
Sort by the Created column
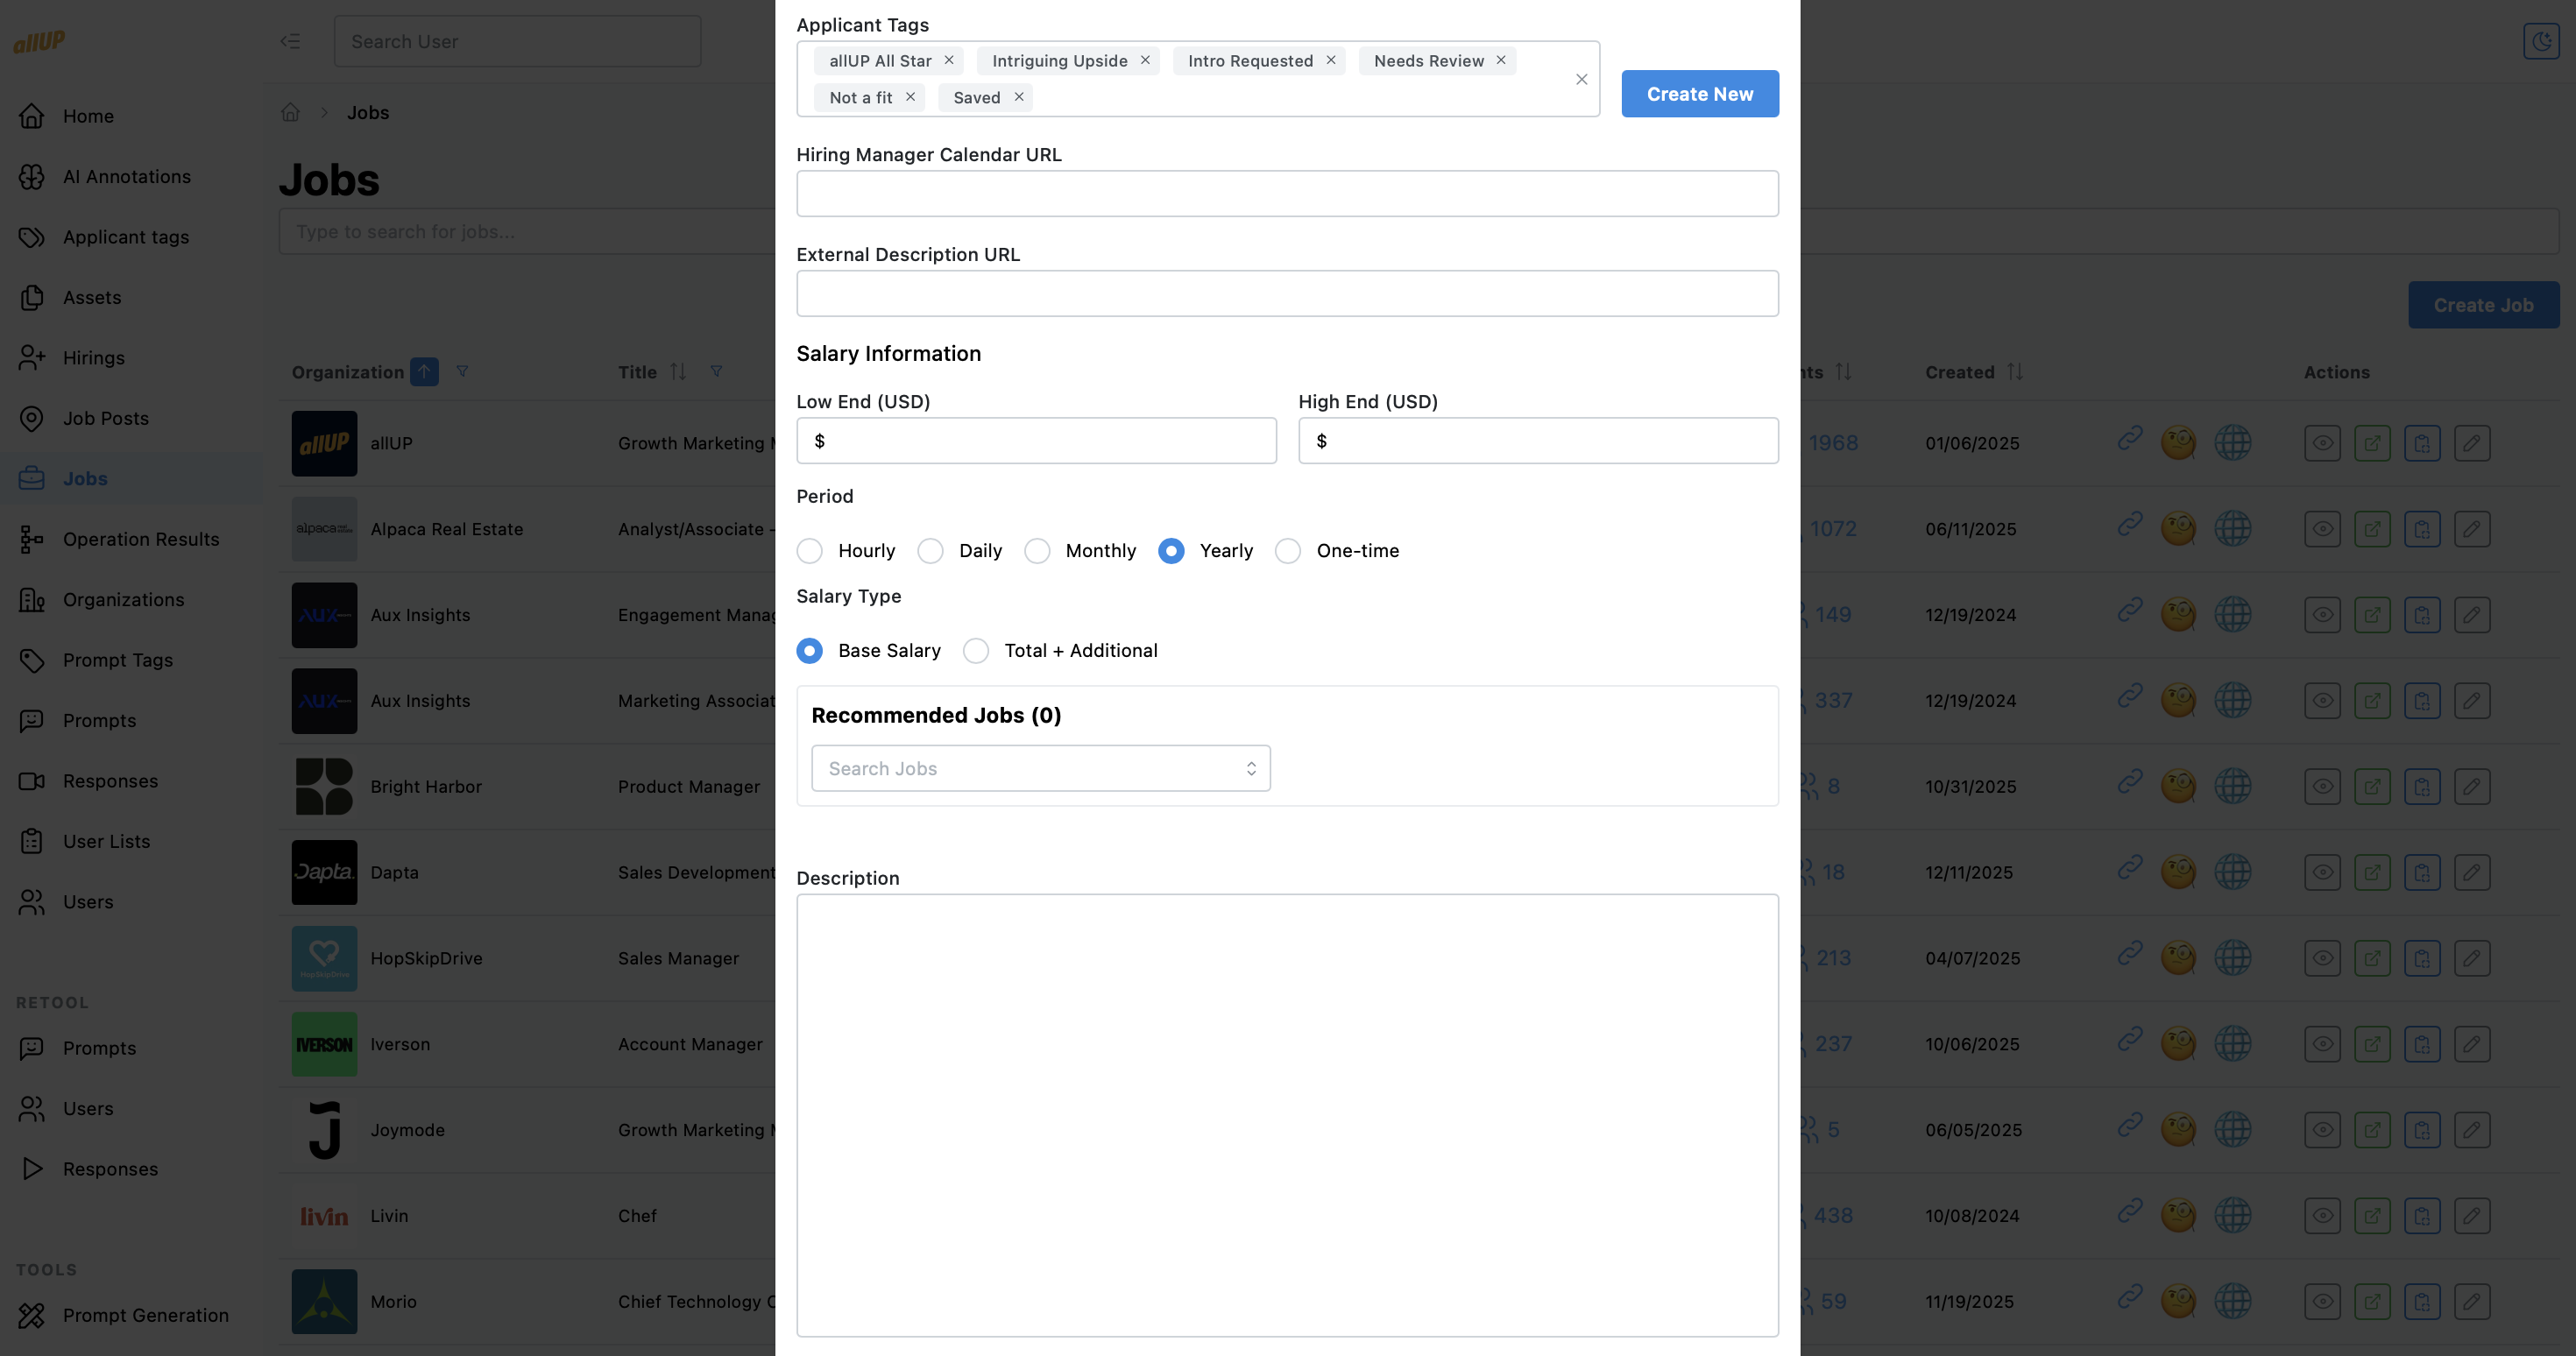point(2014,372)
